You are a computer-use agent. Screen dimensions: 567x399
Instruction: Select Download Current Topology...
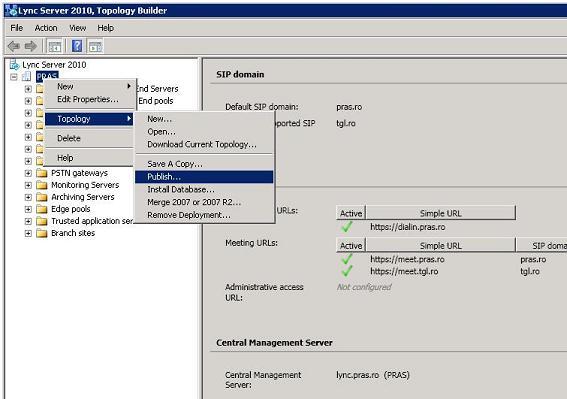click(x=204, y=144)
